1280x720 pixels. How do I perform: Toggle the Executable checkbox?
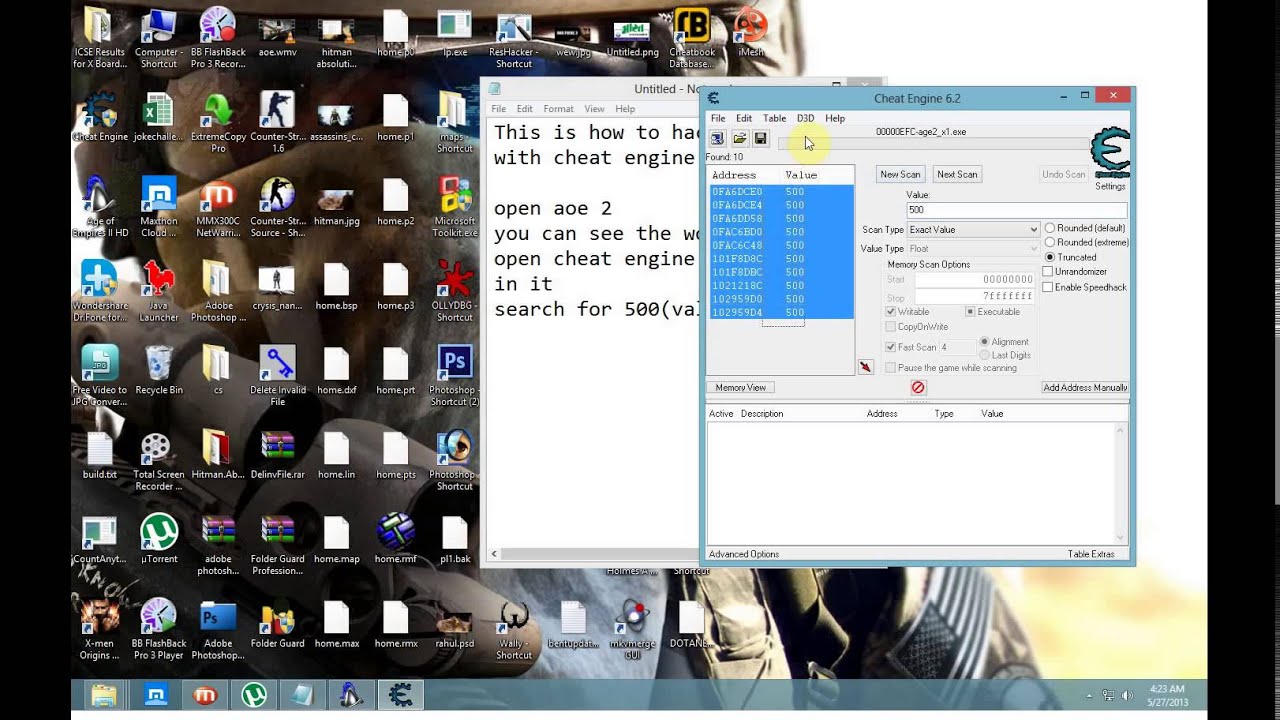[x=970, y=312]
